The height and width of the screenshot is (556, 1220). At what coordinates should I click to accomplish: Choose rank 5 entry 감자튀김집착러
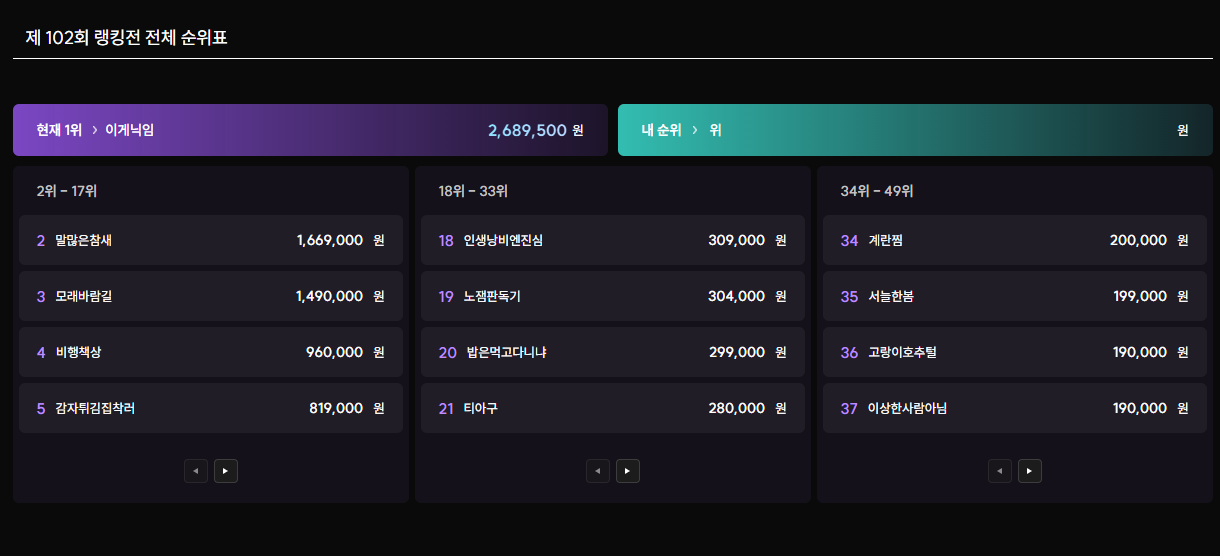click(211, 408)
